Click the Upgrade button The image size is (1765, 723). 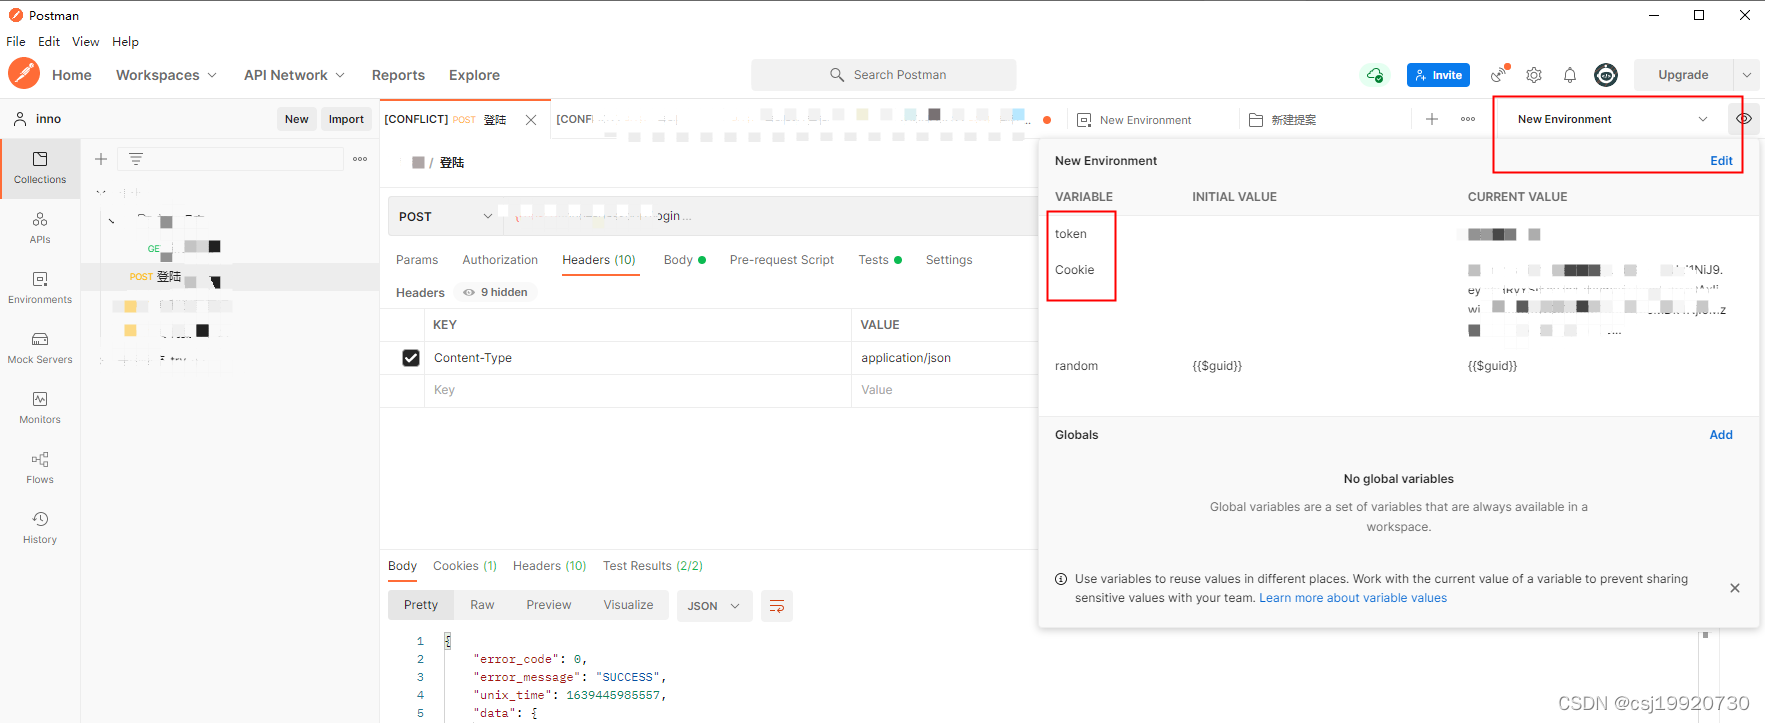click(1683, 75)
